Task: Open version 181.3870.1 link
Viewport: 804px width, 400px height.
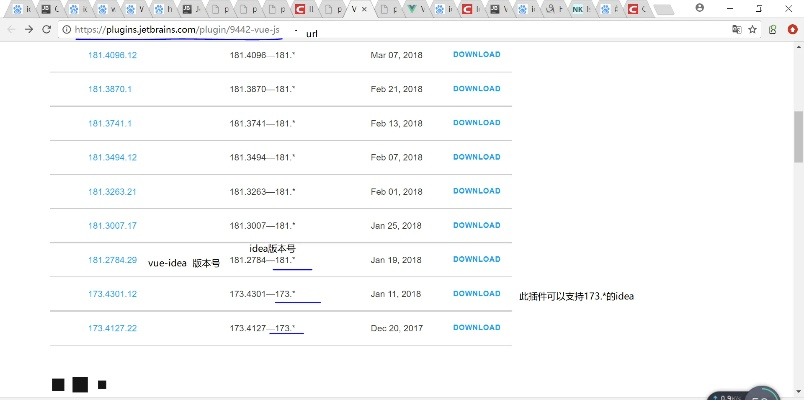Action: [x=110, y=89]
